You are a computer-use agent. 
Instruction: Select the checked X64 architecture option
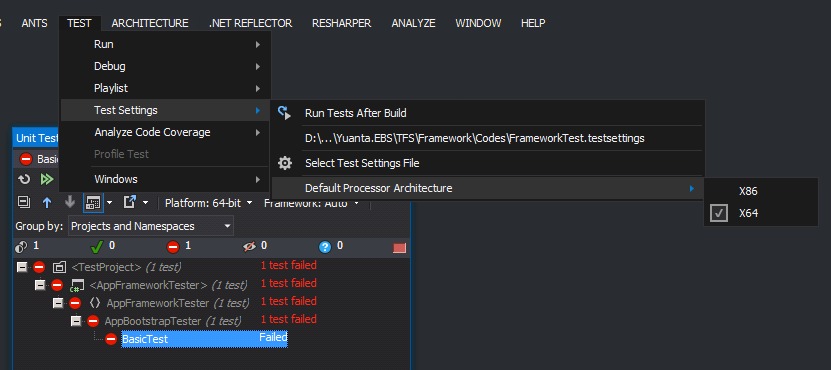(761, 214)
